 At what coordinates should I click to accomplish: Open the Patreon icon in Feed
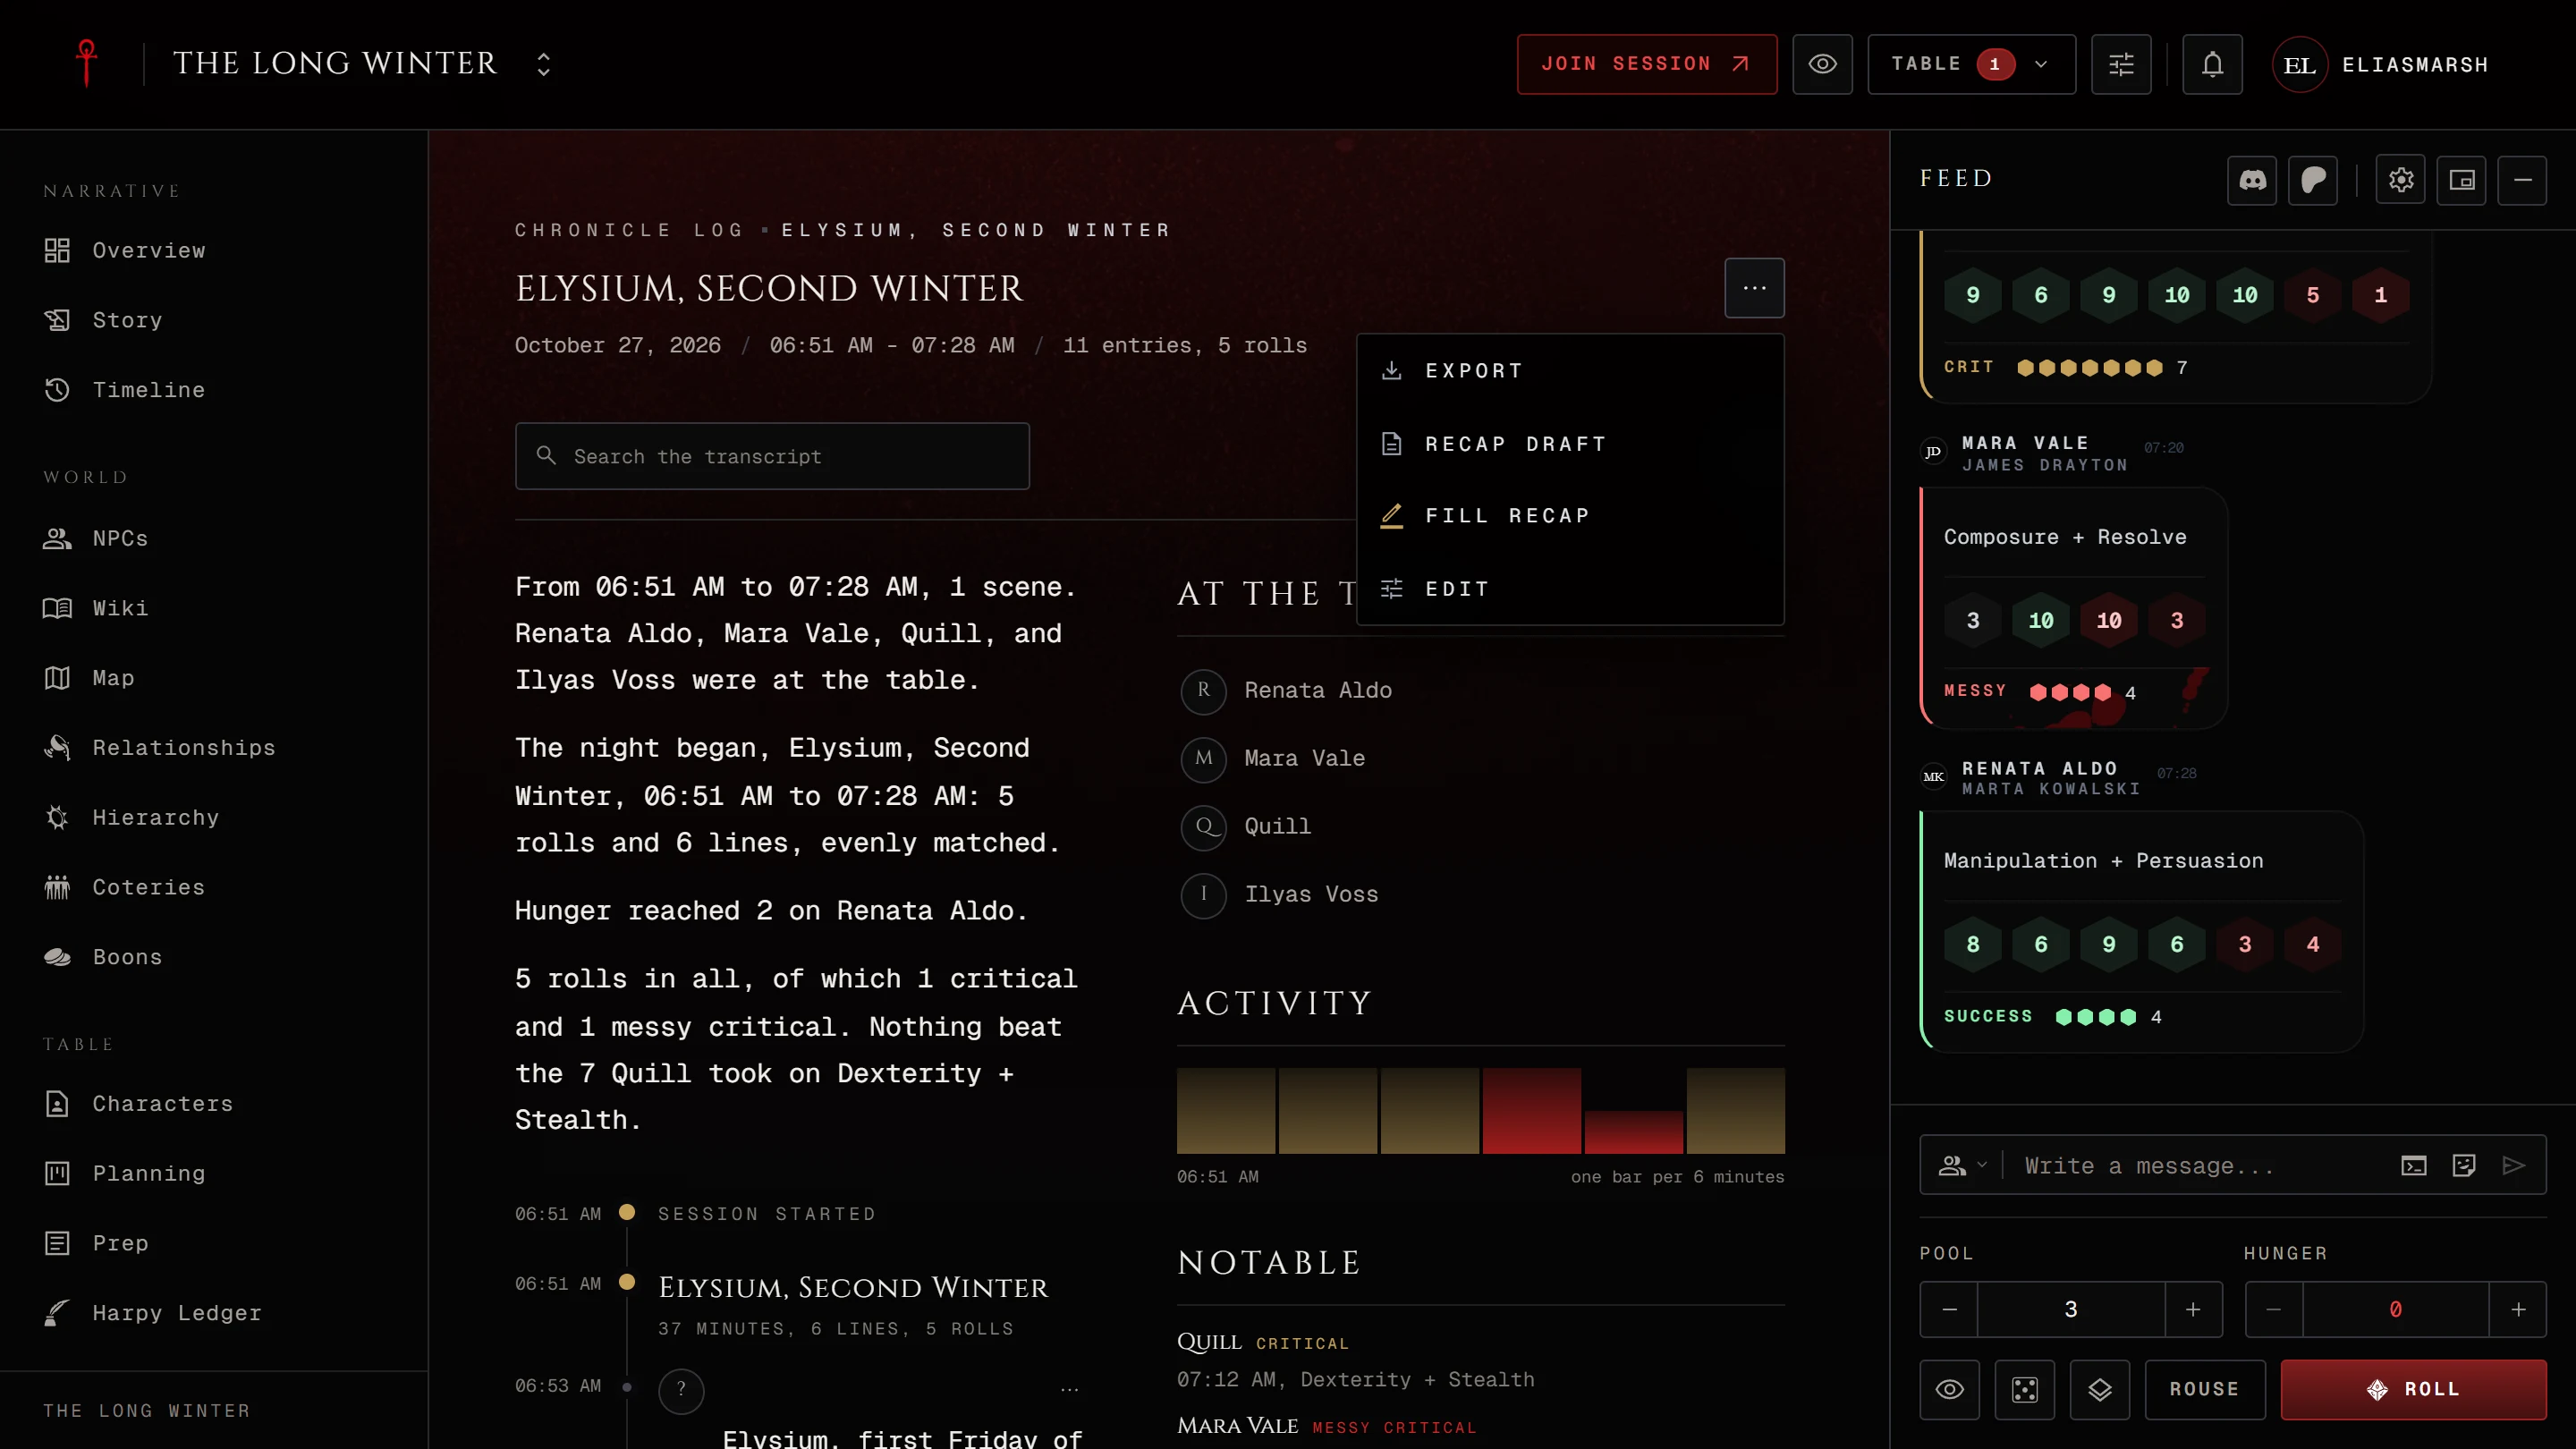click(x=2312, y=180)
